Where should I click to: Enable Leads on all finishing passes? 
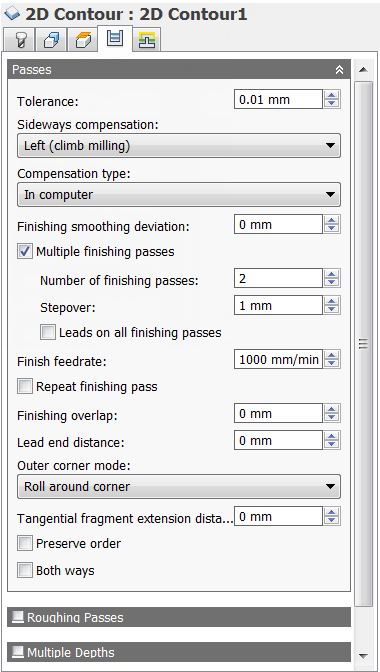(48, 333)
